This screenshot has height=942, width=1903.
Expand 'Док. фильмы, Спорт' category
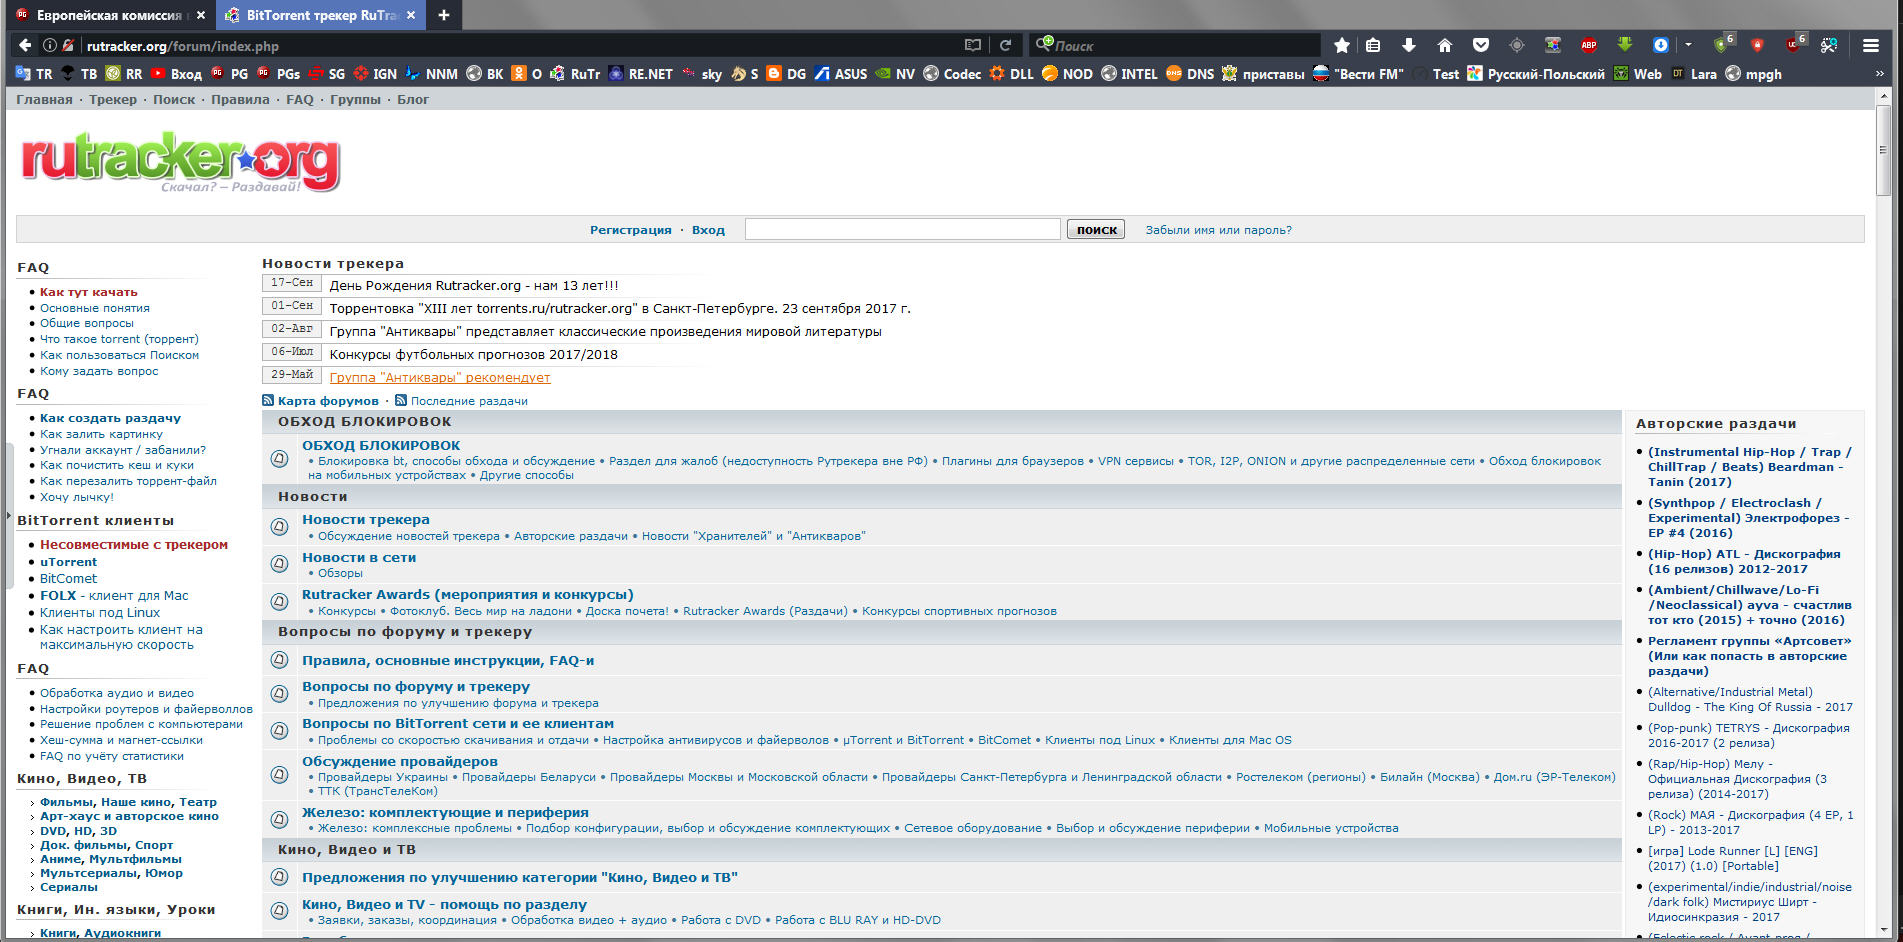[106, 845]
